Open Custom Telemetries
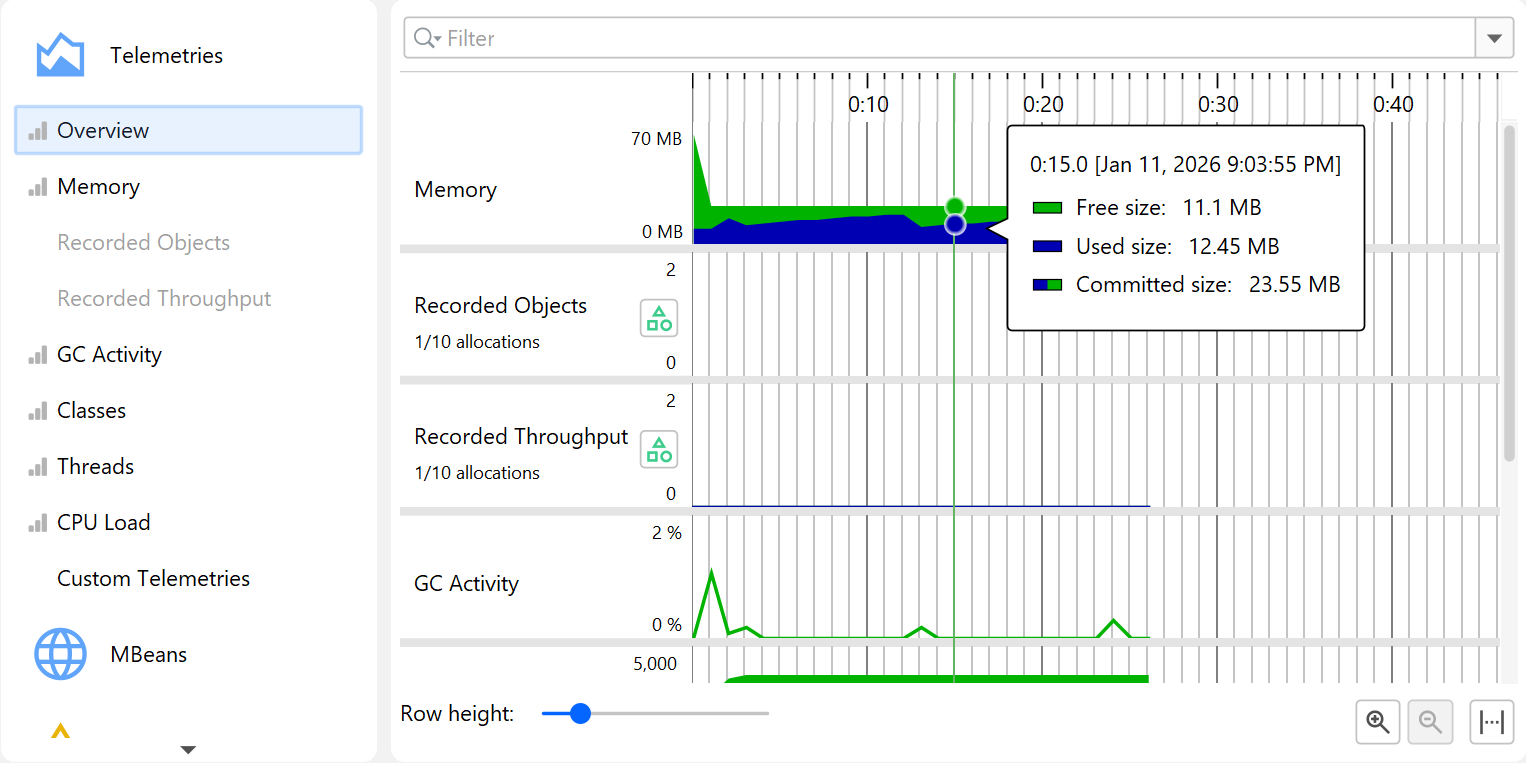Image resolution: width=1526 pixels, height=763 pixels. click(x=153, y=579)
